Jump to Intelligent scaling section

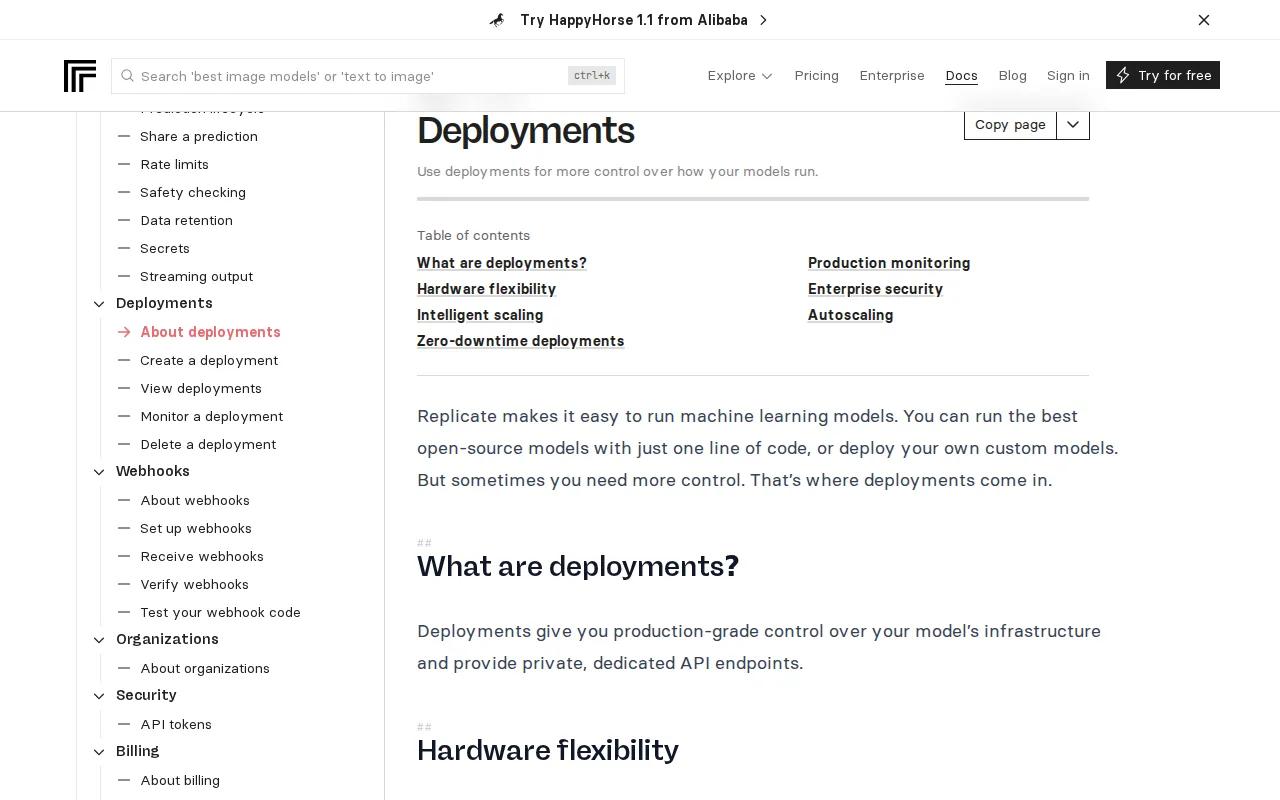(x=480, y=315)
